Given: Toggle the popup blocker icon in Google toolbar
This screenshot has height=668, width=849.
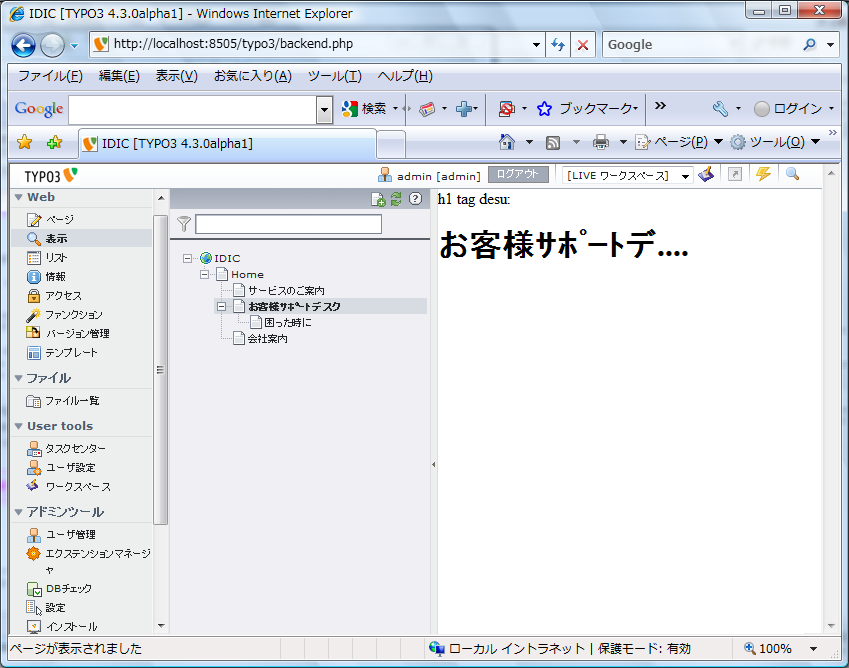Looking at the screenshot, I should pos(506,109).
